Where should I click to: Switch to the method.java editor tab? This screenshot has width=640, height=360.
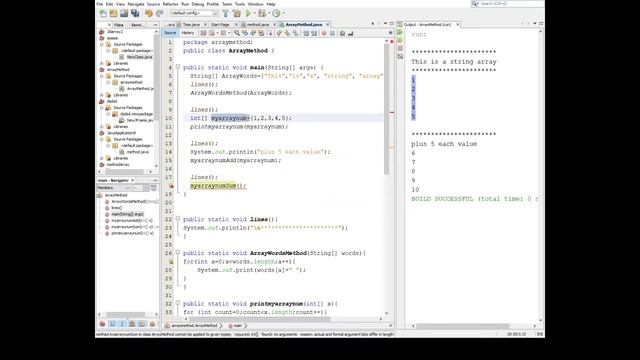258,25
